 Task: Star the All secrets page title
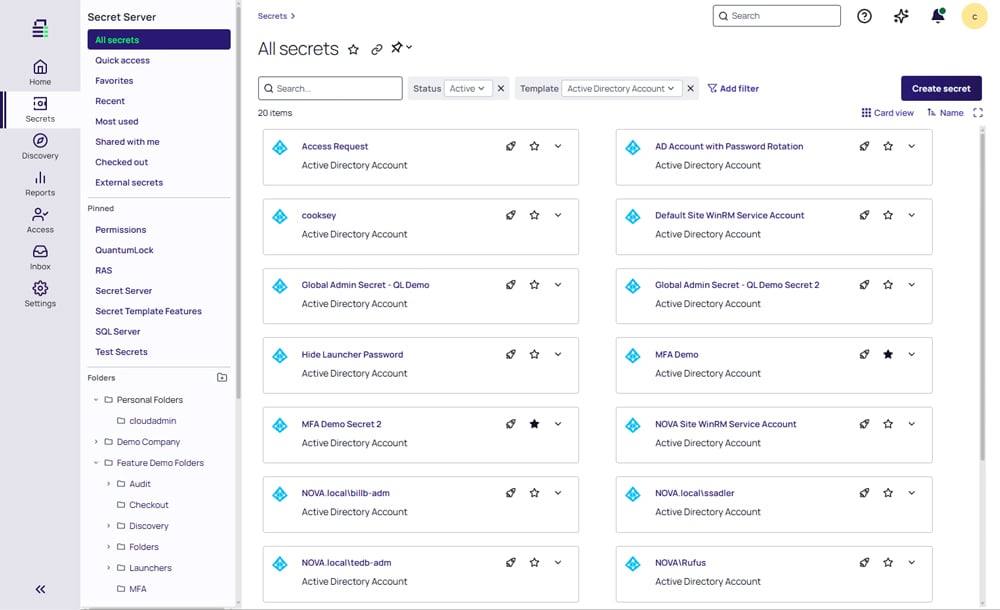[354, 48]
